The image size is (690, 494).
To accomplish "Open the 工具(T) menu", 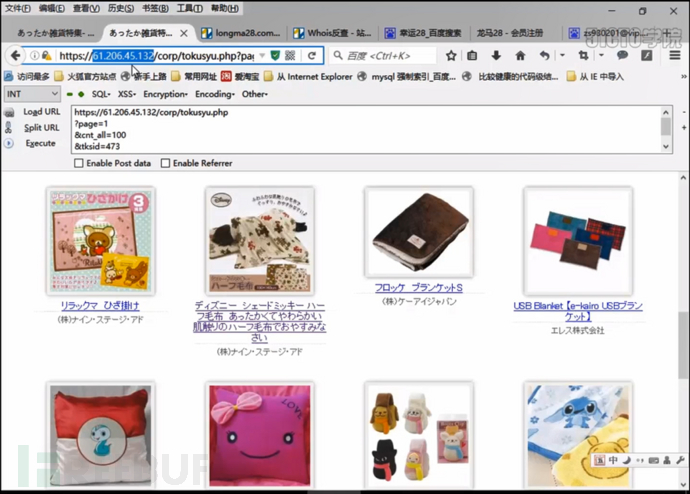I will click(x=190, y=8).
